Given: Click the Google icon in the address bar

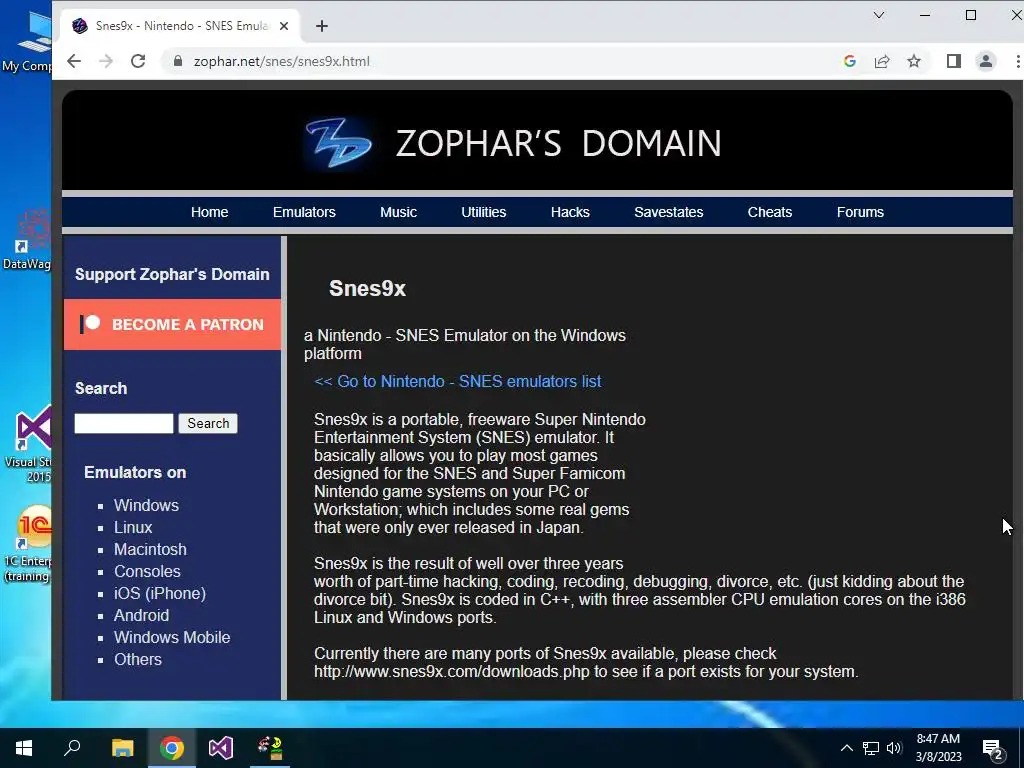Looking at the screenshot, I should coord(850,61).
